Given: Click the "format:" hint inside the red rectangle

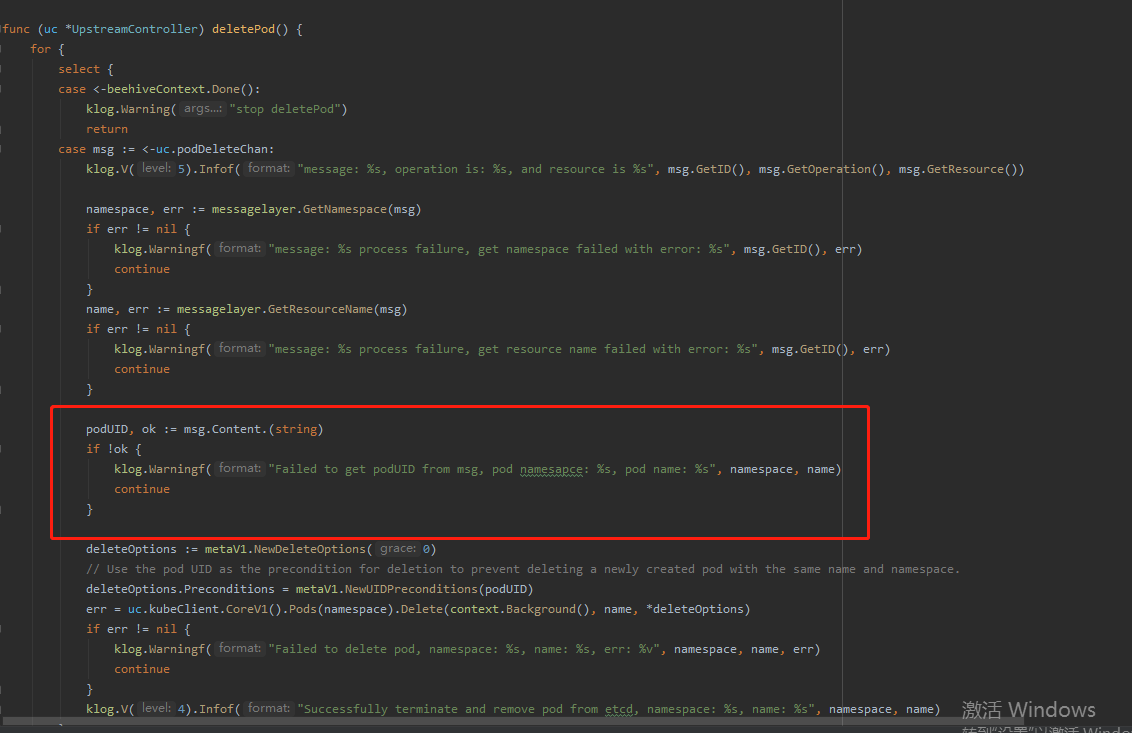Looking at the screenshot, I should [x=239, y=468].
